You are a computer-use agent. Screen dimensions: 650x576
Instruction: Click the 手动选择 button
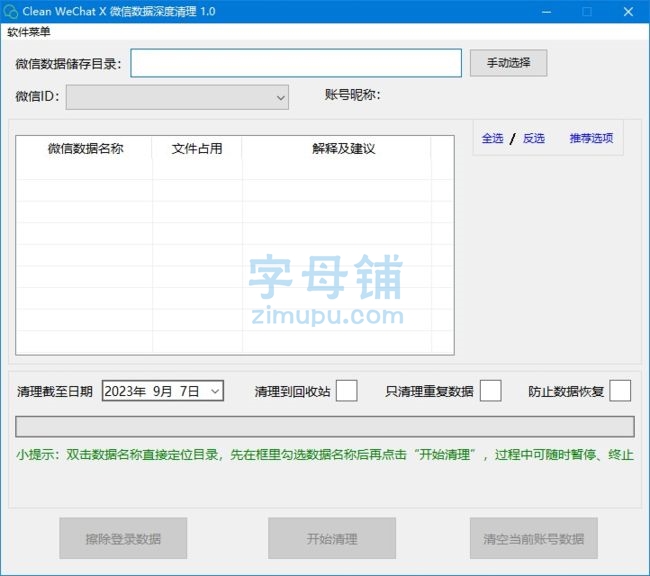point(508,63)
